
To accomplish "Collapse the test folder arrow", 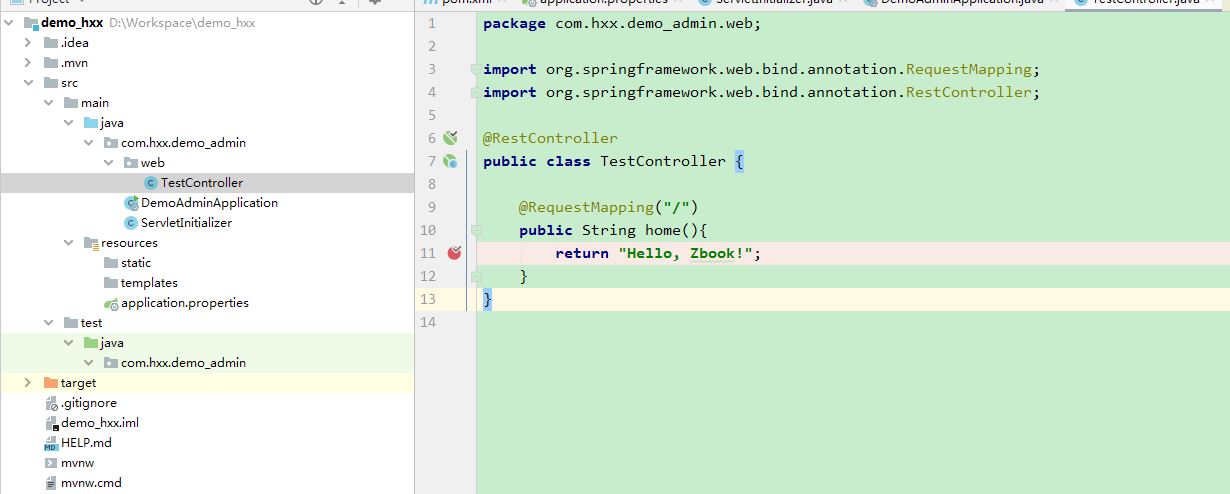I will [49, 323].
